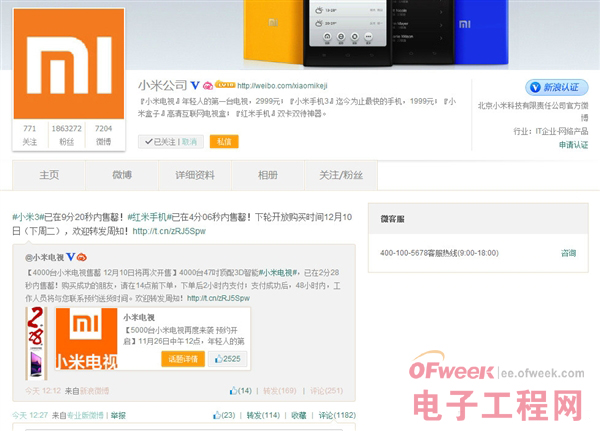Open the t.cn/zRJ5Spw link in the main post
Screen dimensions: 600x431
pos(169,231)
